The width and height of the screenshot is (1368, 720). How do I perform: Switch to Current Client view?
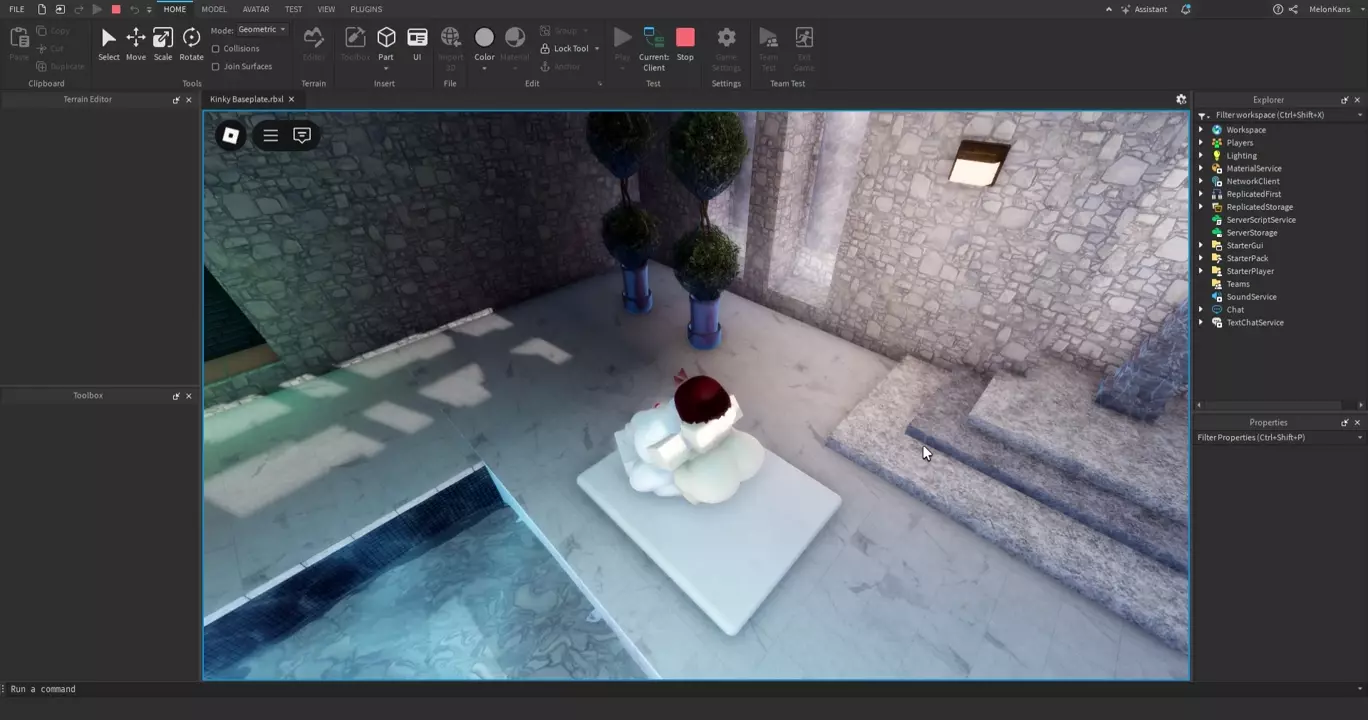[654, 45]
